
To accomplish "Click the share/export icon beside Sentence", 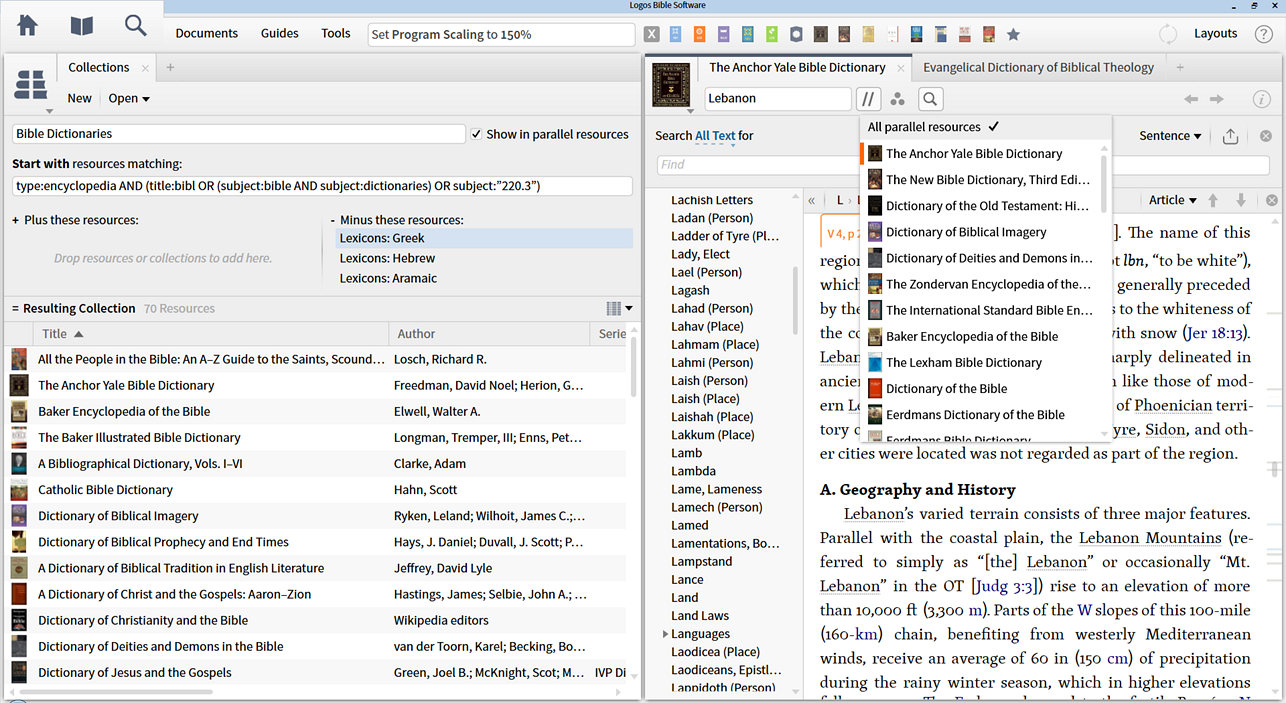I will (1230, 136).
